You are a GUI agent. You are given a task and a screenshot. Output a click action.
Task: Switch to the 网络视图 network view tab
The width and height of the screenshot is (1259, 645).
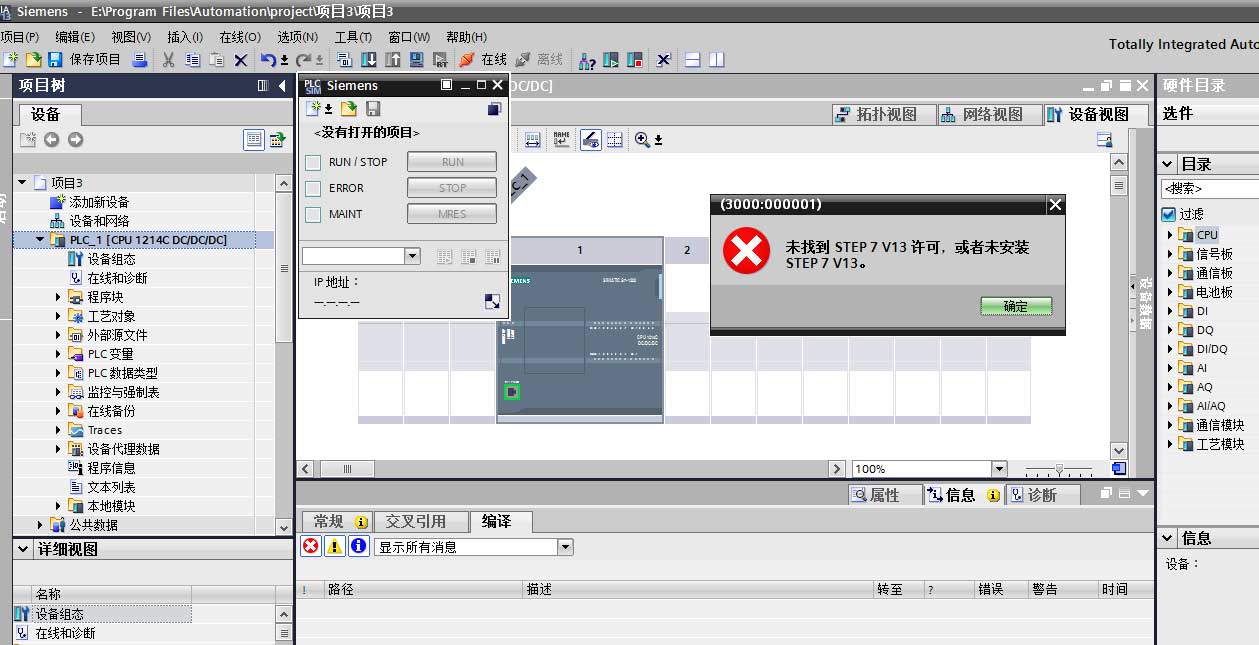click(990, 114)
